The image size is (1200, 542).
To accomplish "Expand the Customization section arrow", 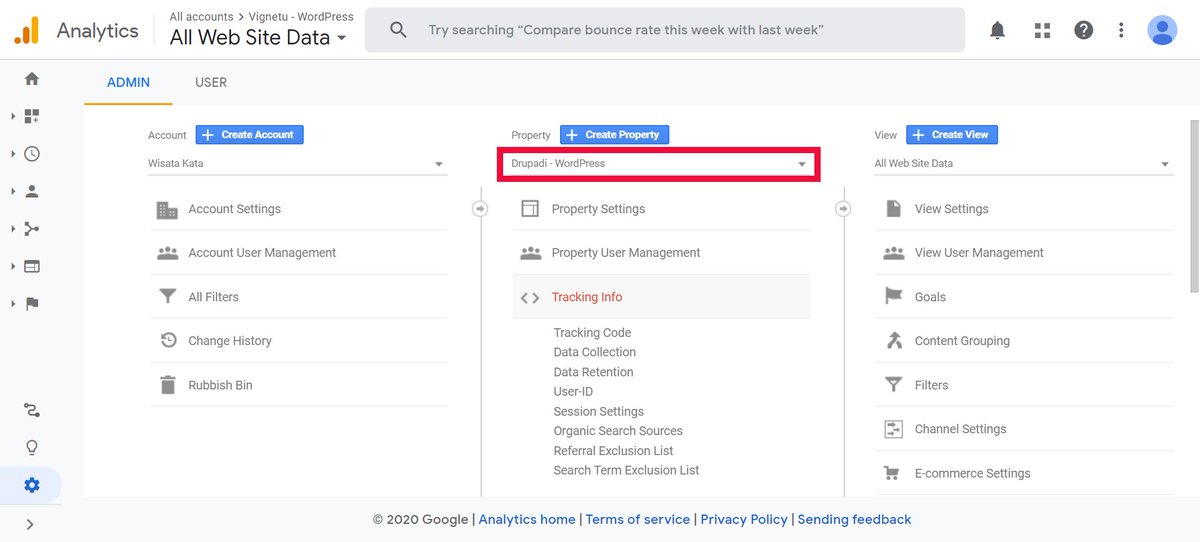I will (13, 116).
